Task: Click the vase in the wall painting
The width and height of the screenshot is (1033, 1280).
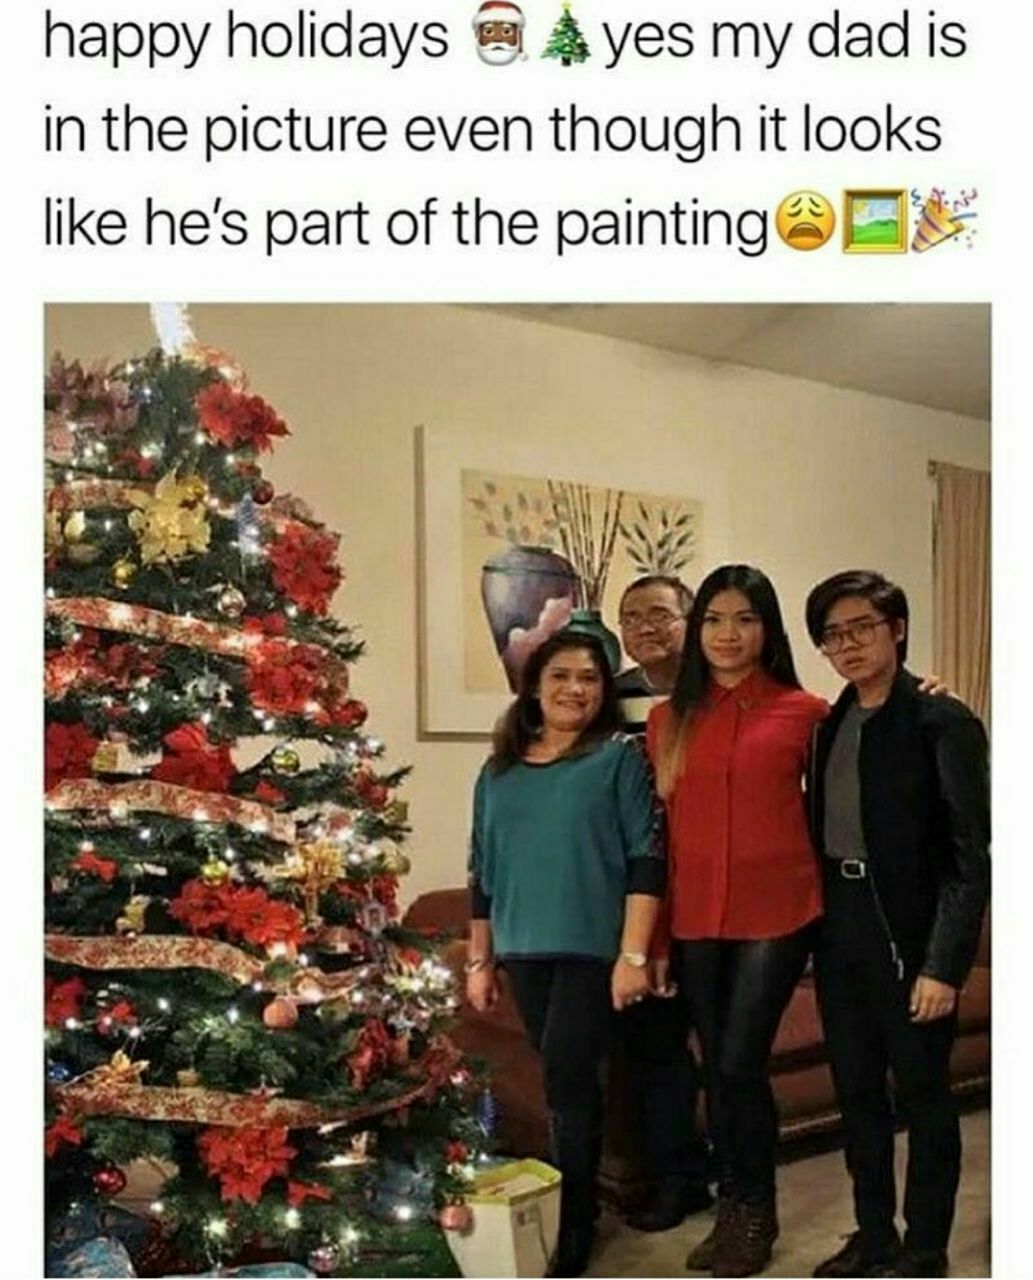Action: (x=527, y=603)
